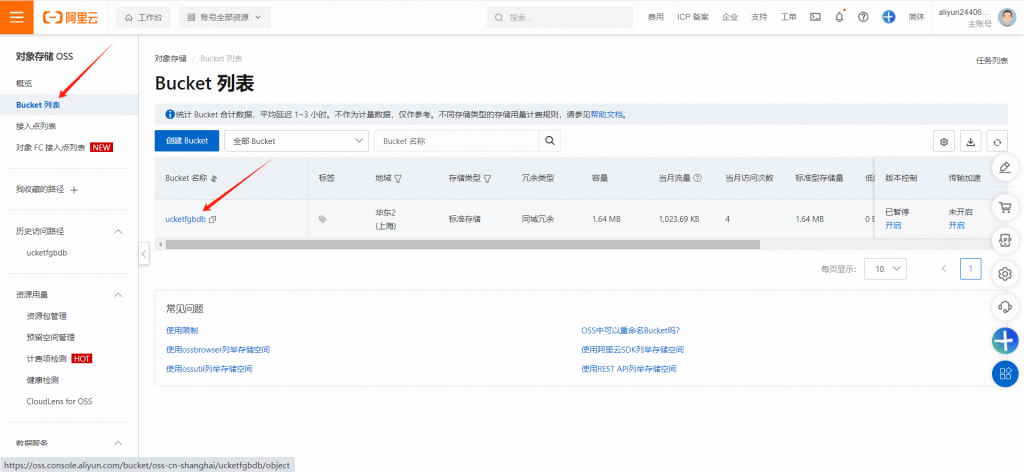Collapse the left sidebar arrow
The height and width of the screenshot is (472, 1024).
pos(144,254)
